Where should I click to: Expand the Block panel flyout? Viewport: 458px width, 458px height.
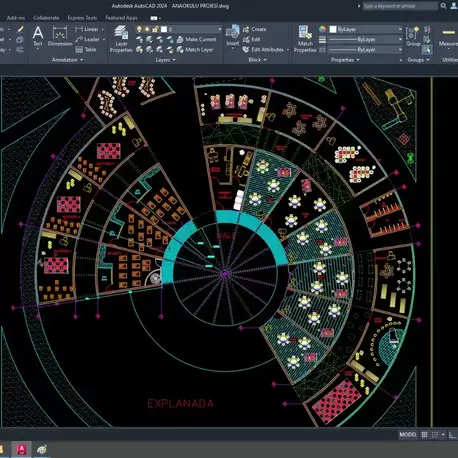(x=257, y=60)
